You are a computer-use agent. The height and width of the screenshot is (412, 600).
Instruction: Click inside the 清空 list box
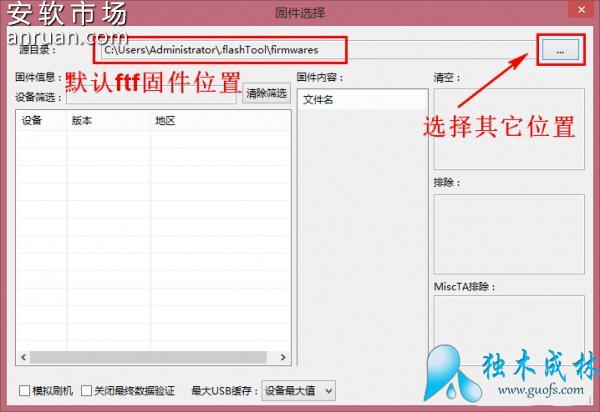[x=509, y=128]
